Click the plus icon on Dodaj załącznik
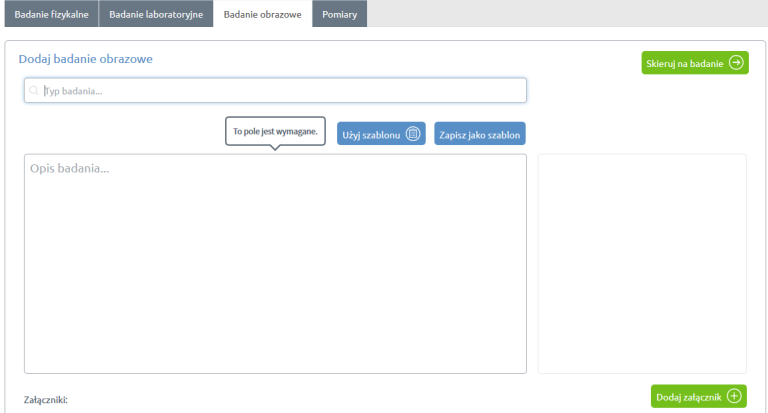The height and width of the screenshot is (413, 768). [x=735, y=397]
